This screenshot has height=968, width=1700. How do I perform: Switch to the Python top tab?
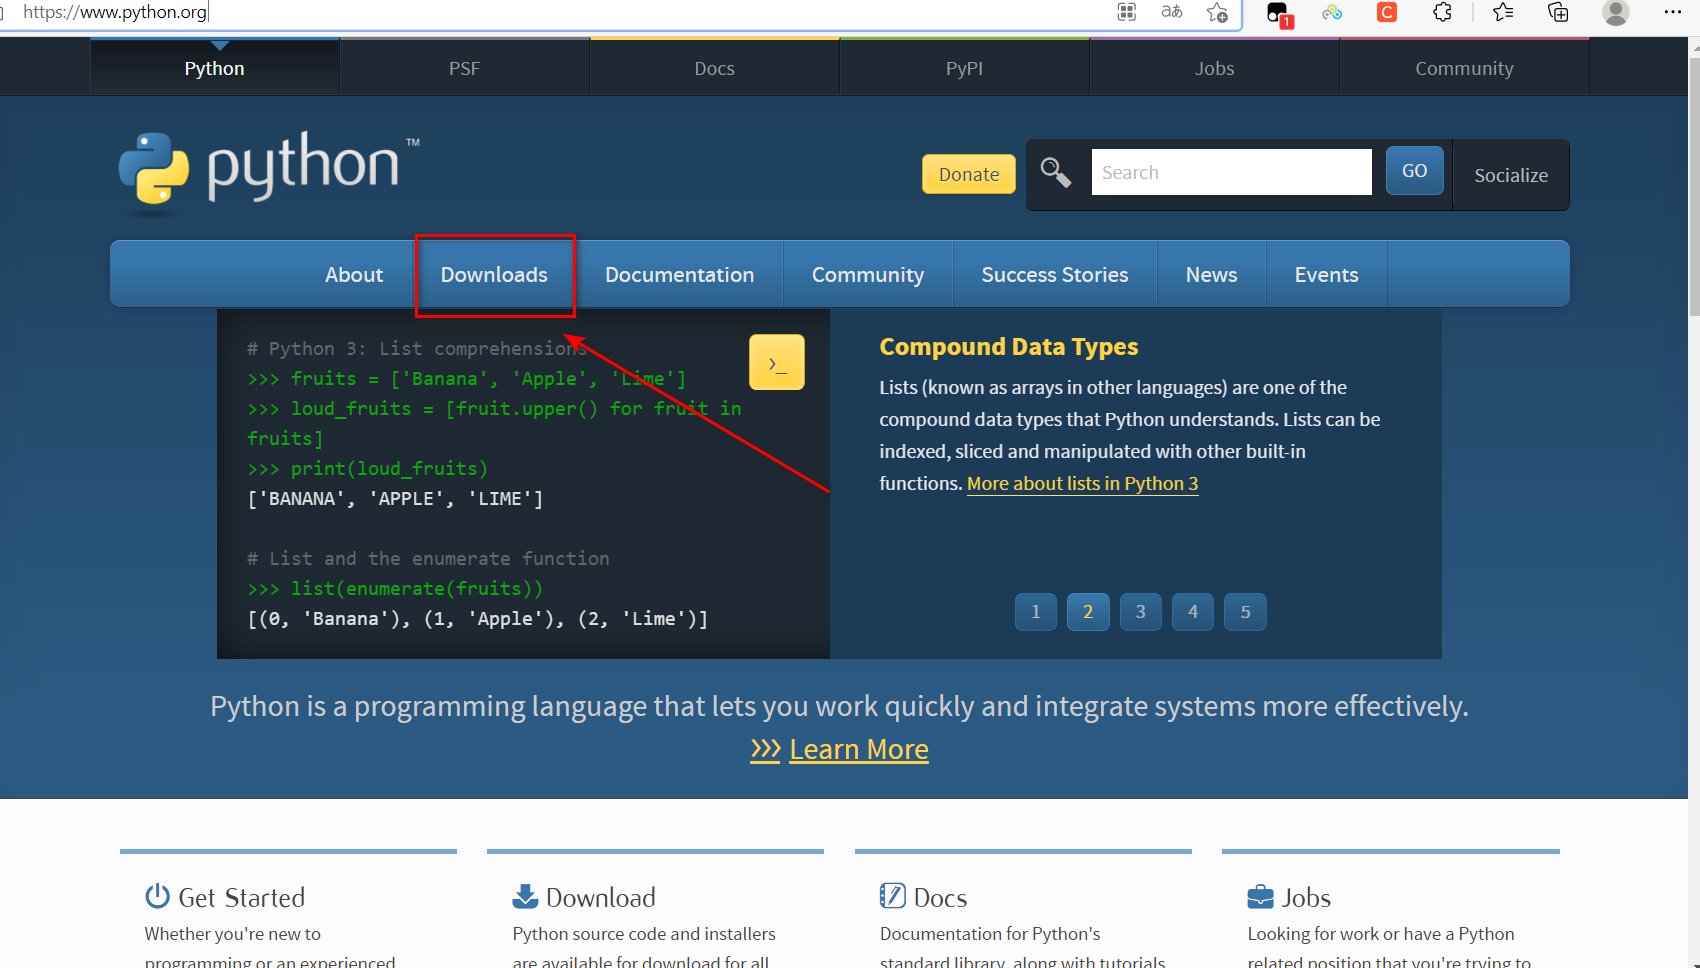point(215,68)
